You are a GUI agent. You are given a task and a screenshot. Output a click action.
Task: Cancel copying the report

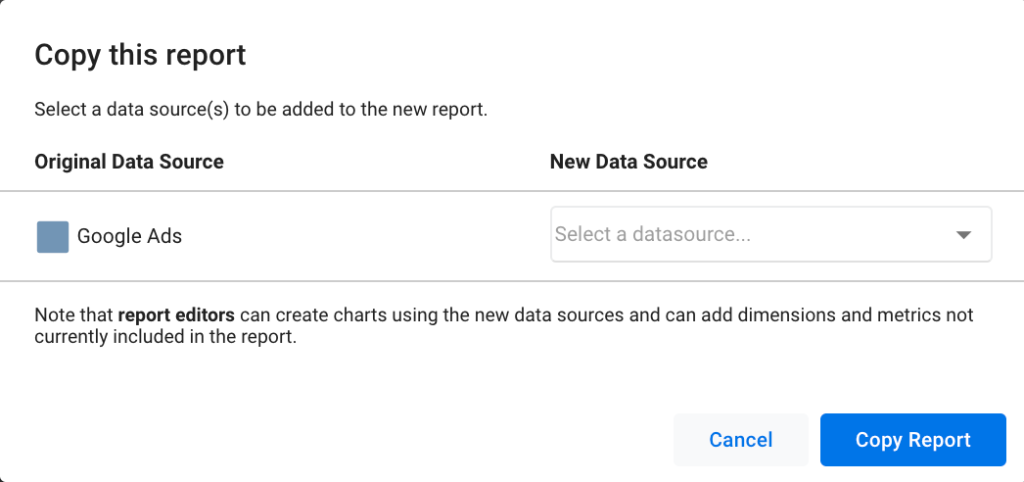(741, 440)
